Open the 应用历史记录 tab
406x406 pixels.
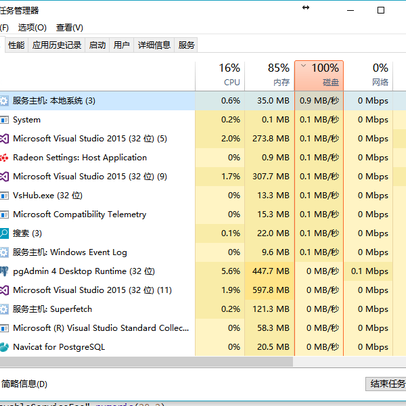tap(57, 45)
